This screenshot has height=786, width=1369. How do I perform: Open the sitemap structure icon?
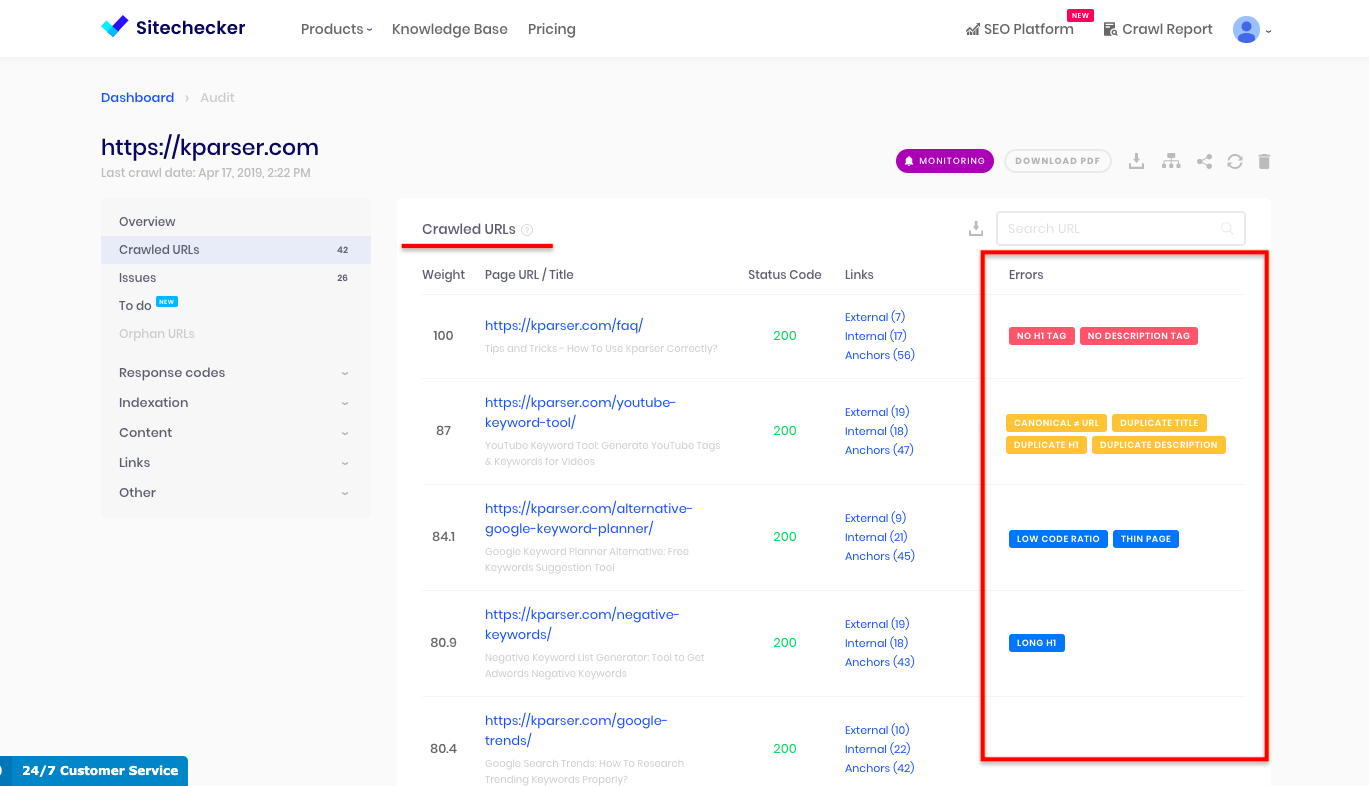1171,161
